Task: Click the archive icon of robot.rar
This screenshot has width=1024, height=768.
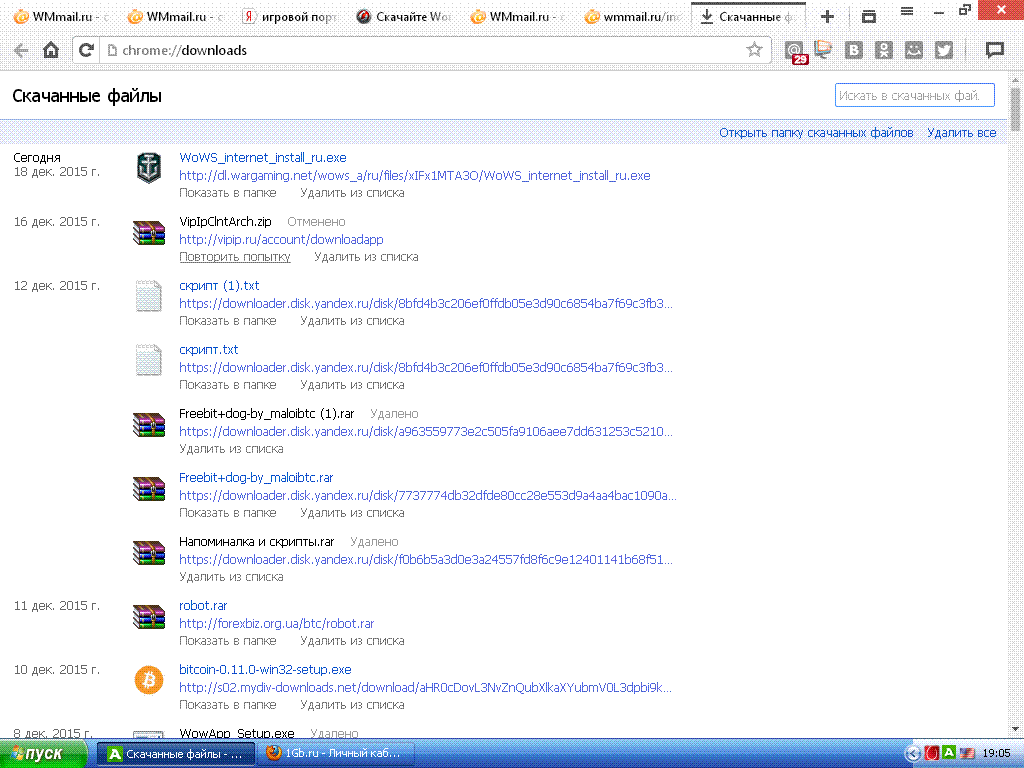Action: coord(149,616)
